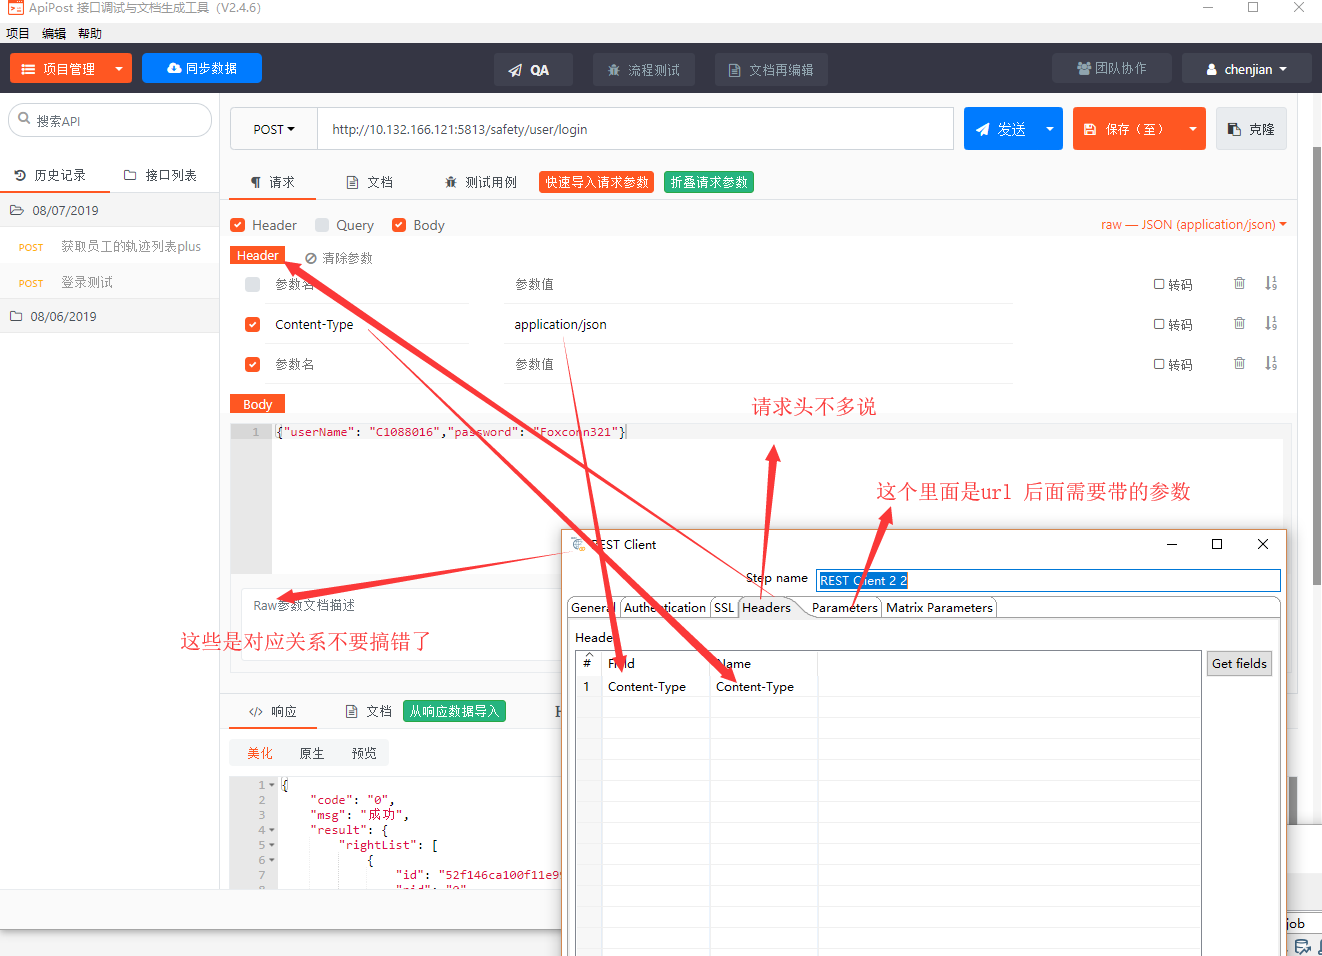The image size is (1322, 956).
Task: Toggle the Query checkbox
Action: tap(322, 225)
